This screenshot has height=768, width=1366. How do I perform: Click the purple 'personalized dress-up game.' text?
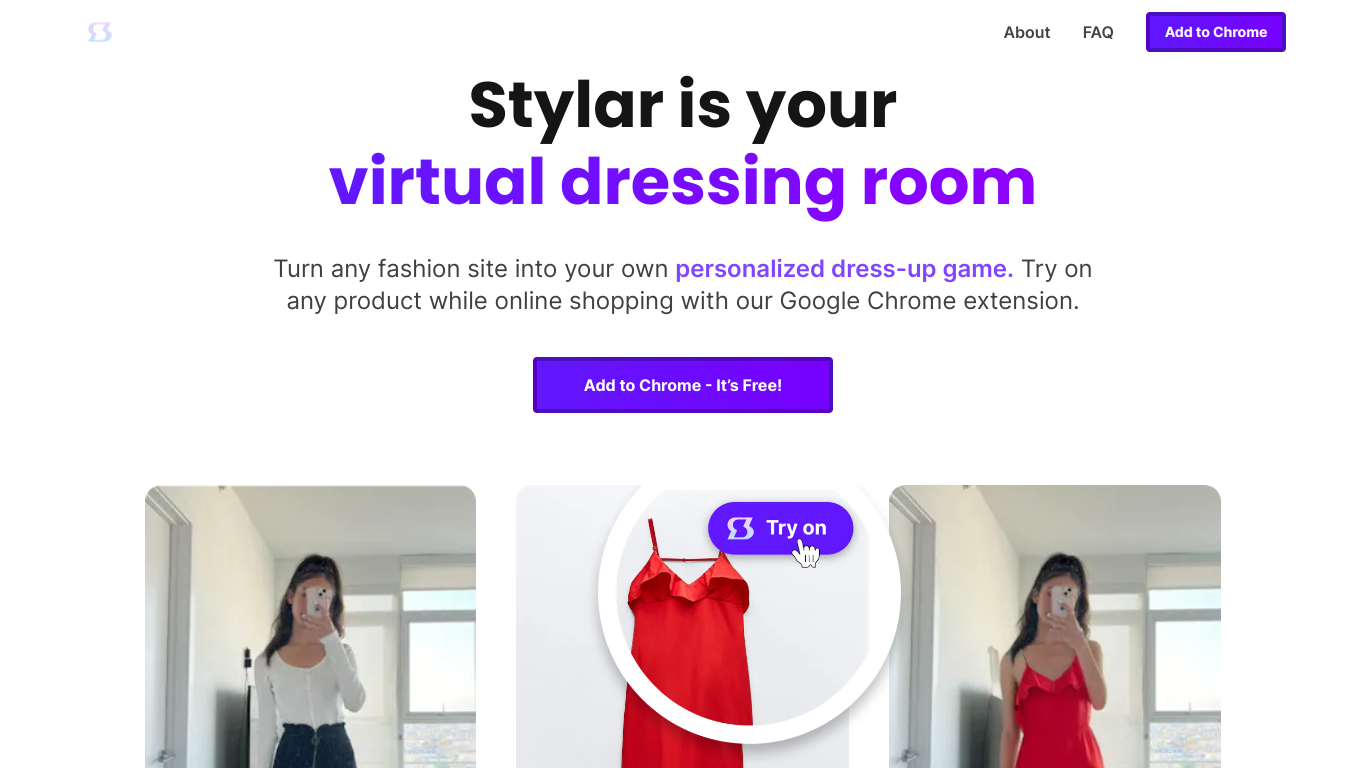pyautogui.click(x=844, y=269)
